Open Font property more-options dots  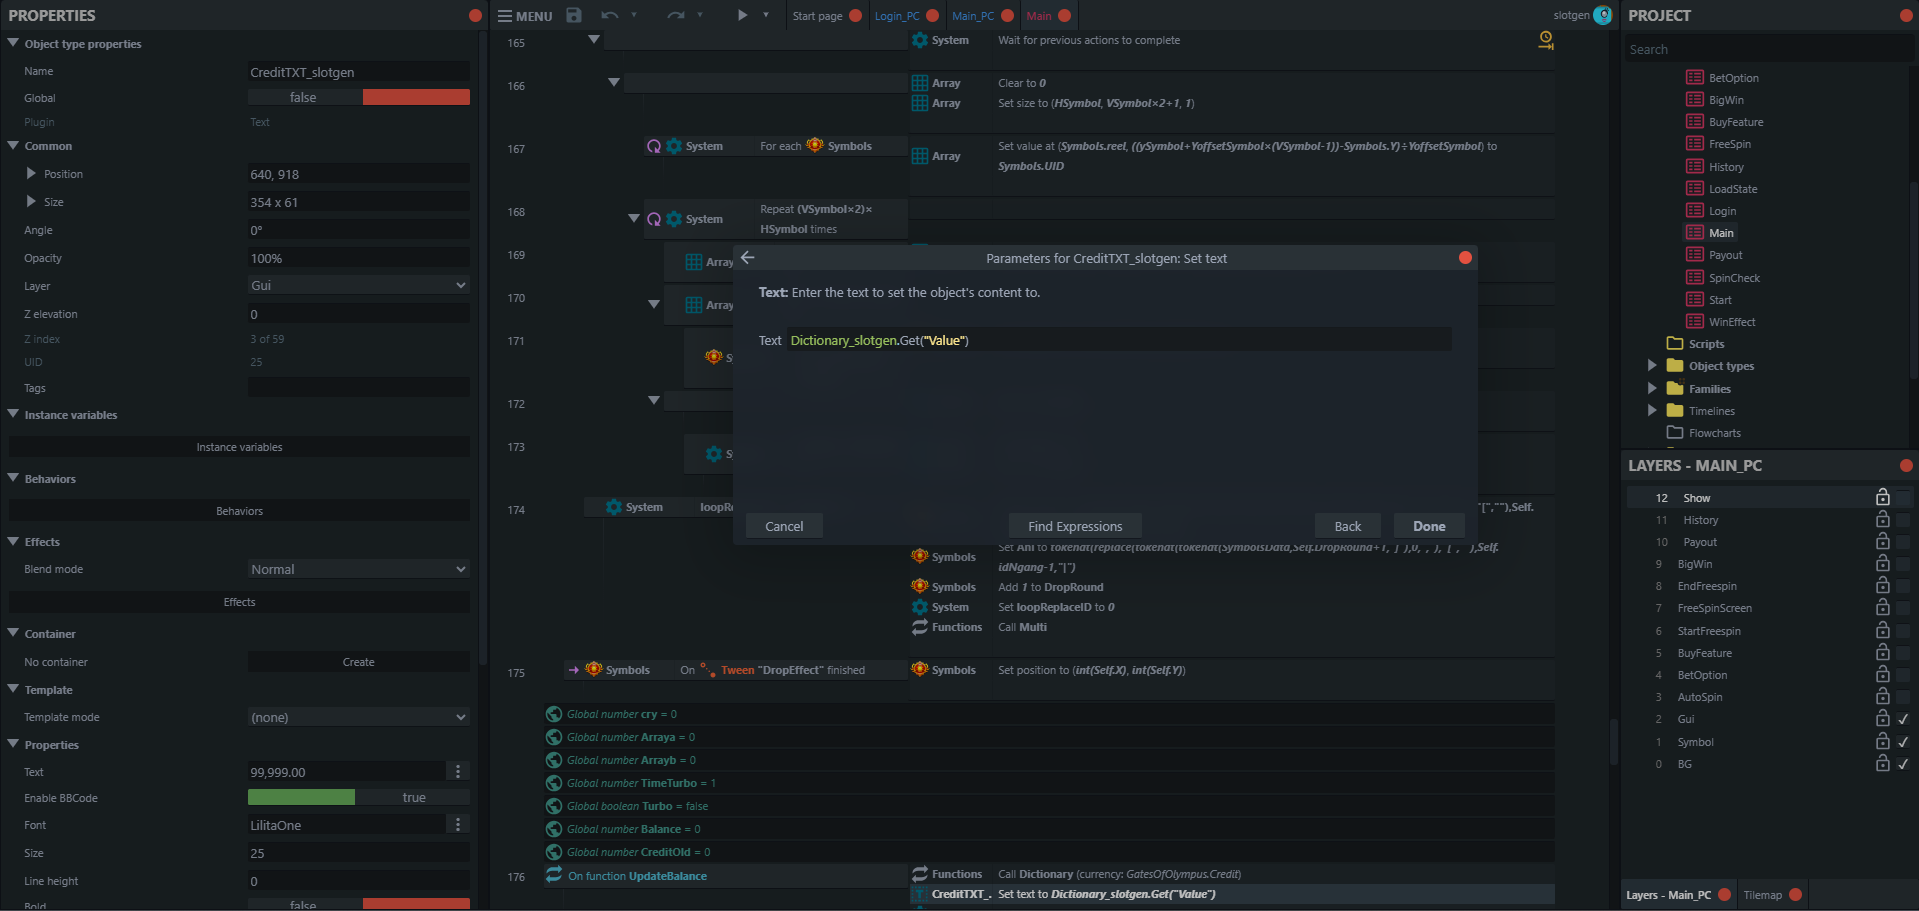click(x=458, y=824)
